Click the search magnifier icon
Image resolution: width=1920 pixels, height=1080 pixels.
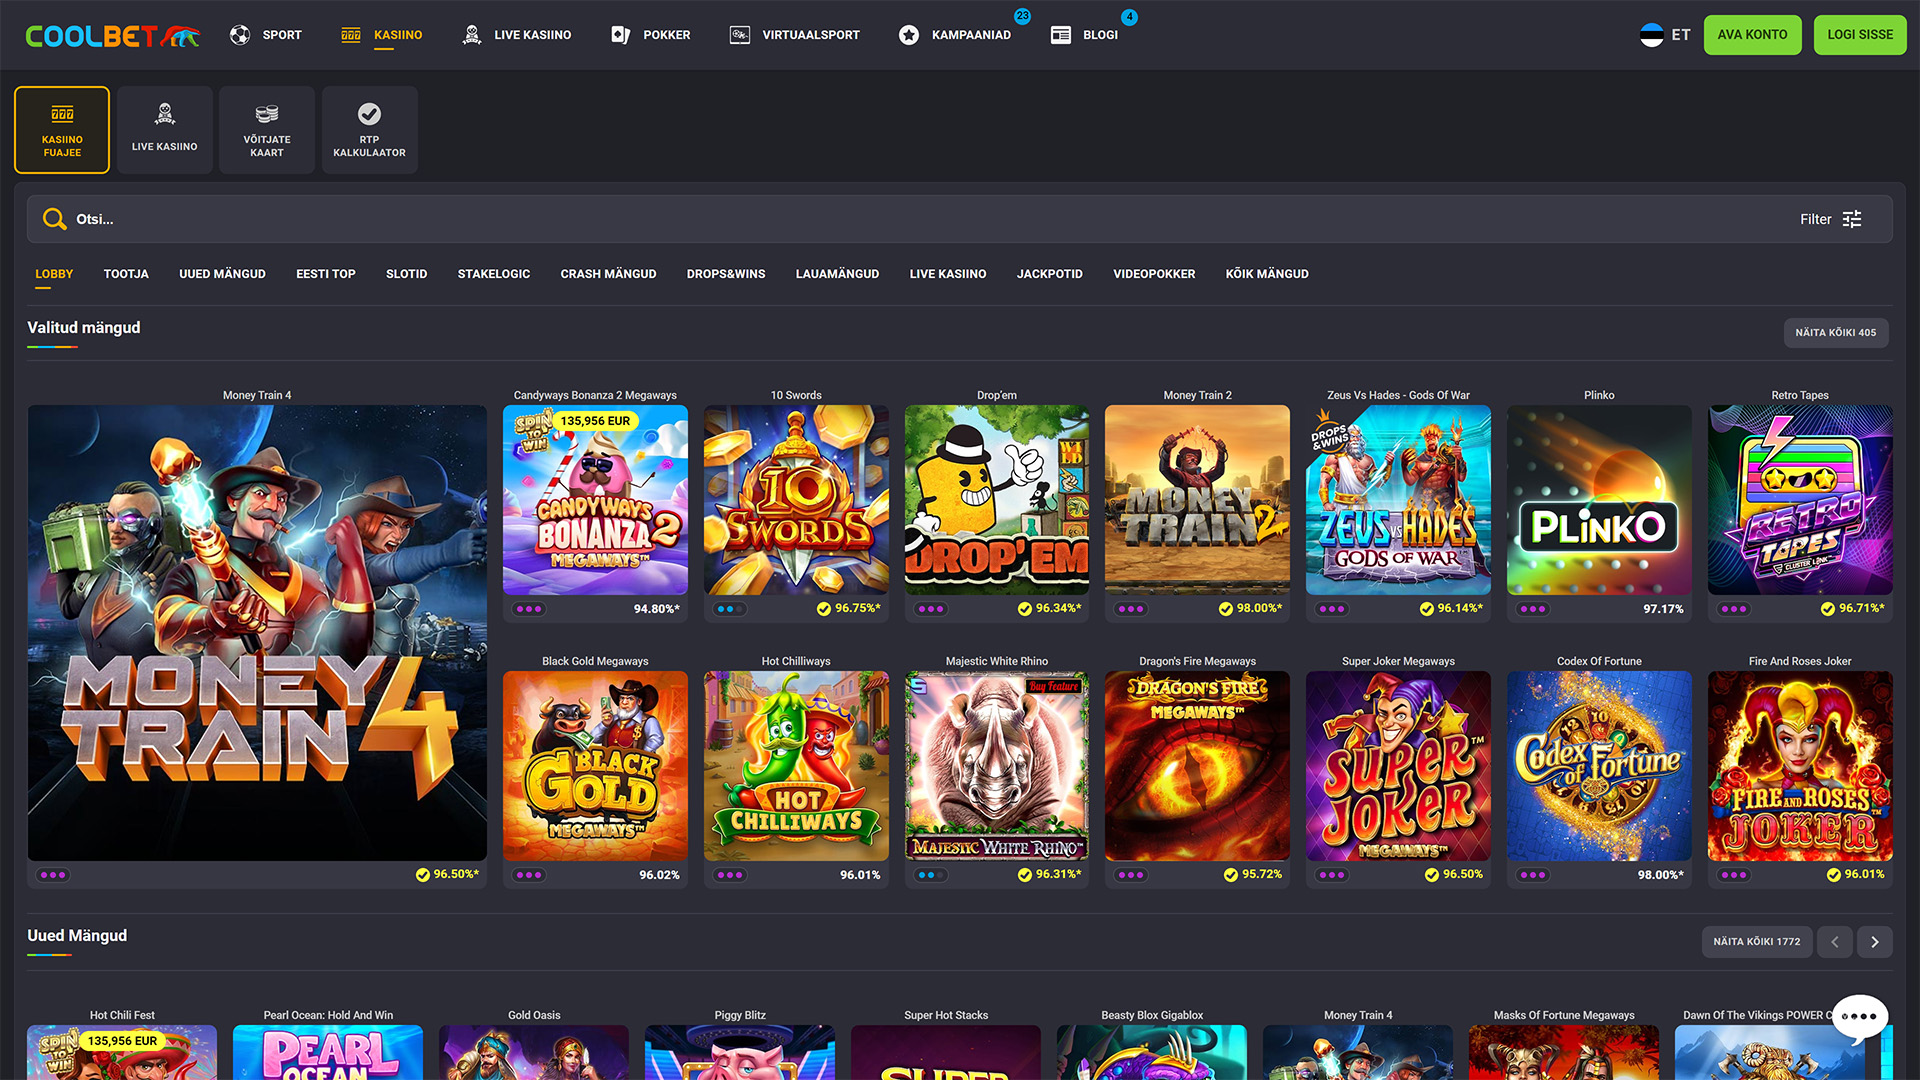54,219
